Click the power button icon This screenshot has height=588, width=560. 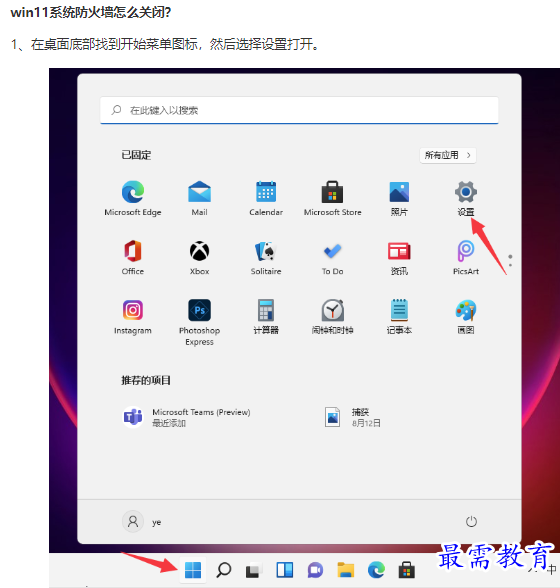tap(471, 522)
